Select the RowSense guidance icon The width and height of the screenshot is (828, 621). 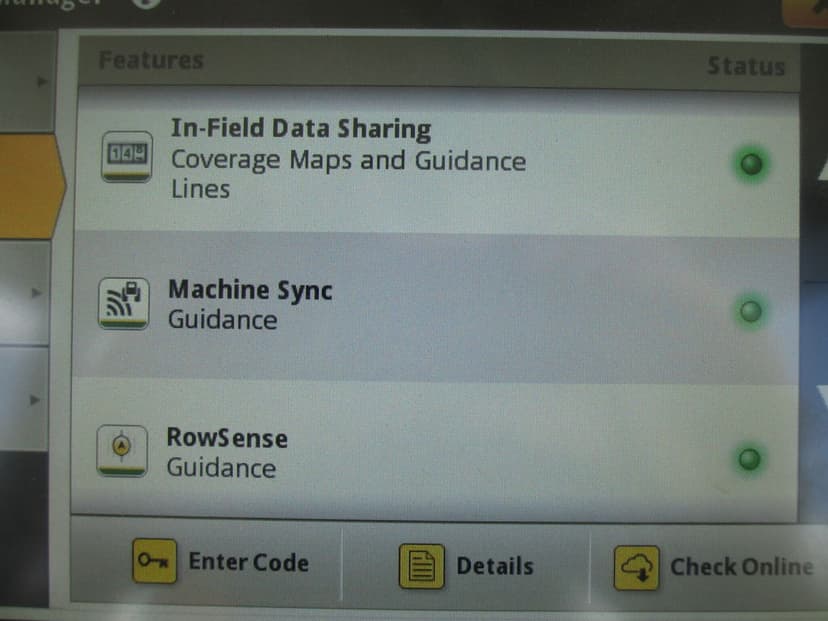click(x=122, y=450)
